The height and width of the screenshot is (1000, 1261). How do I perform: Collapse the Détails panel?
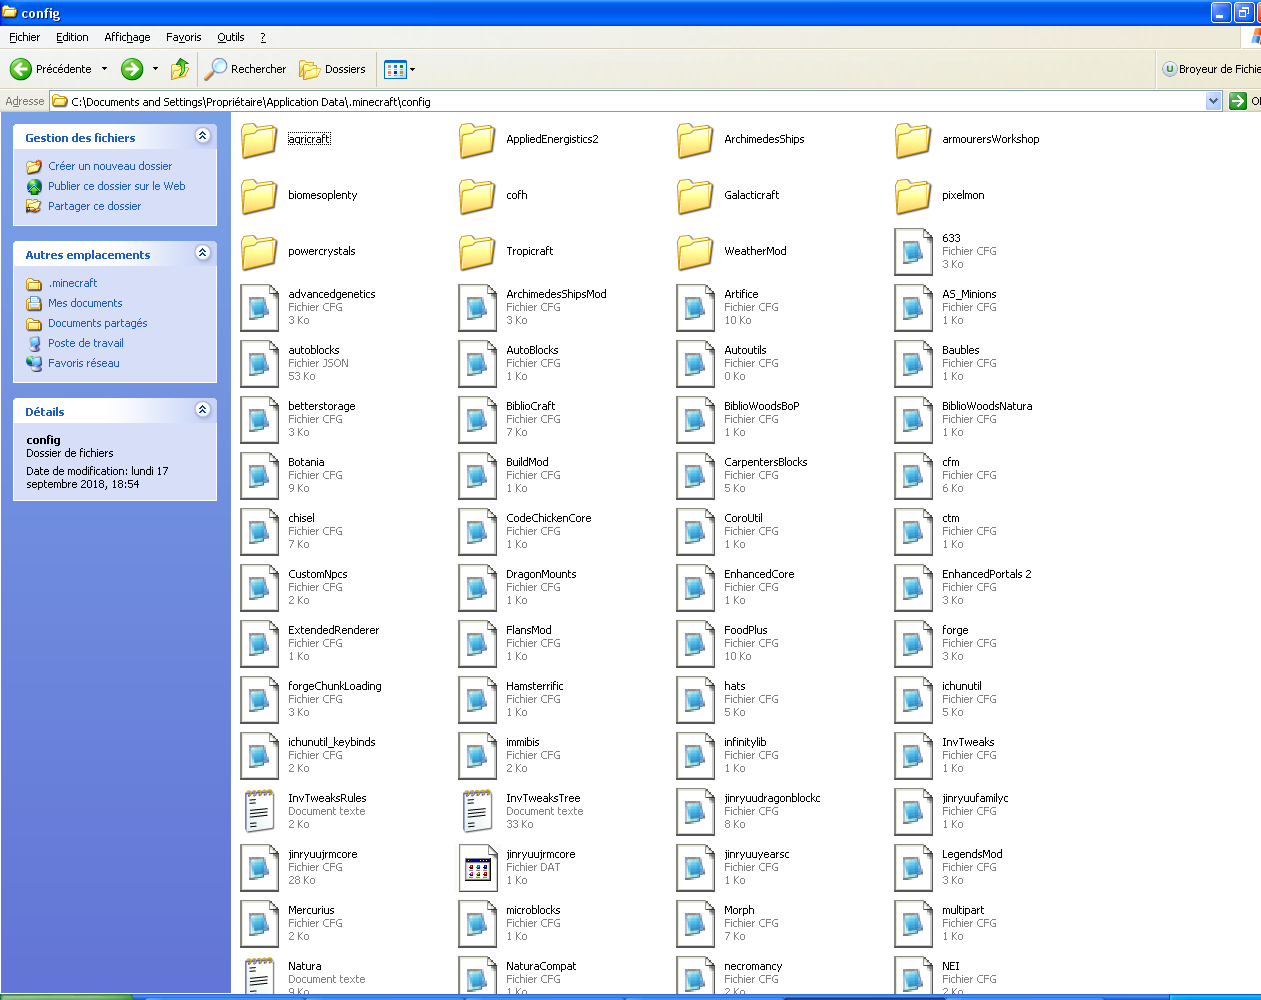(203, 410)
